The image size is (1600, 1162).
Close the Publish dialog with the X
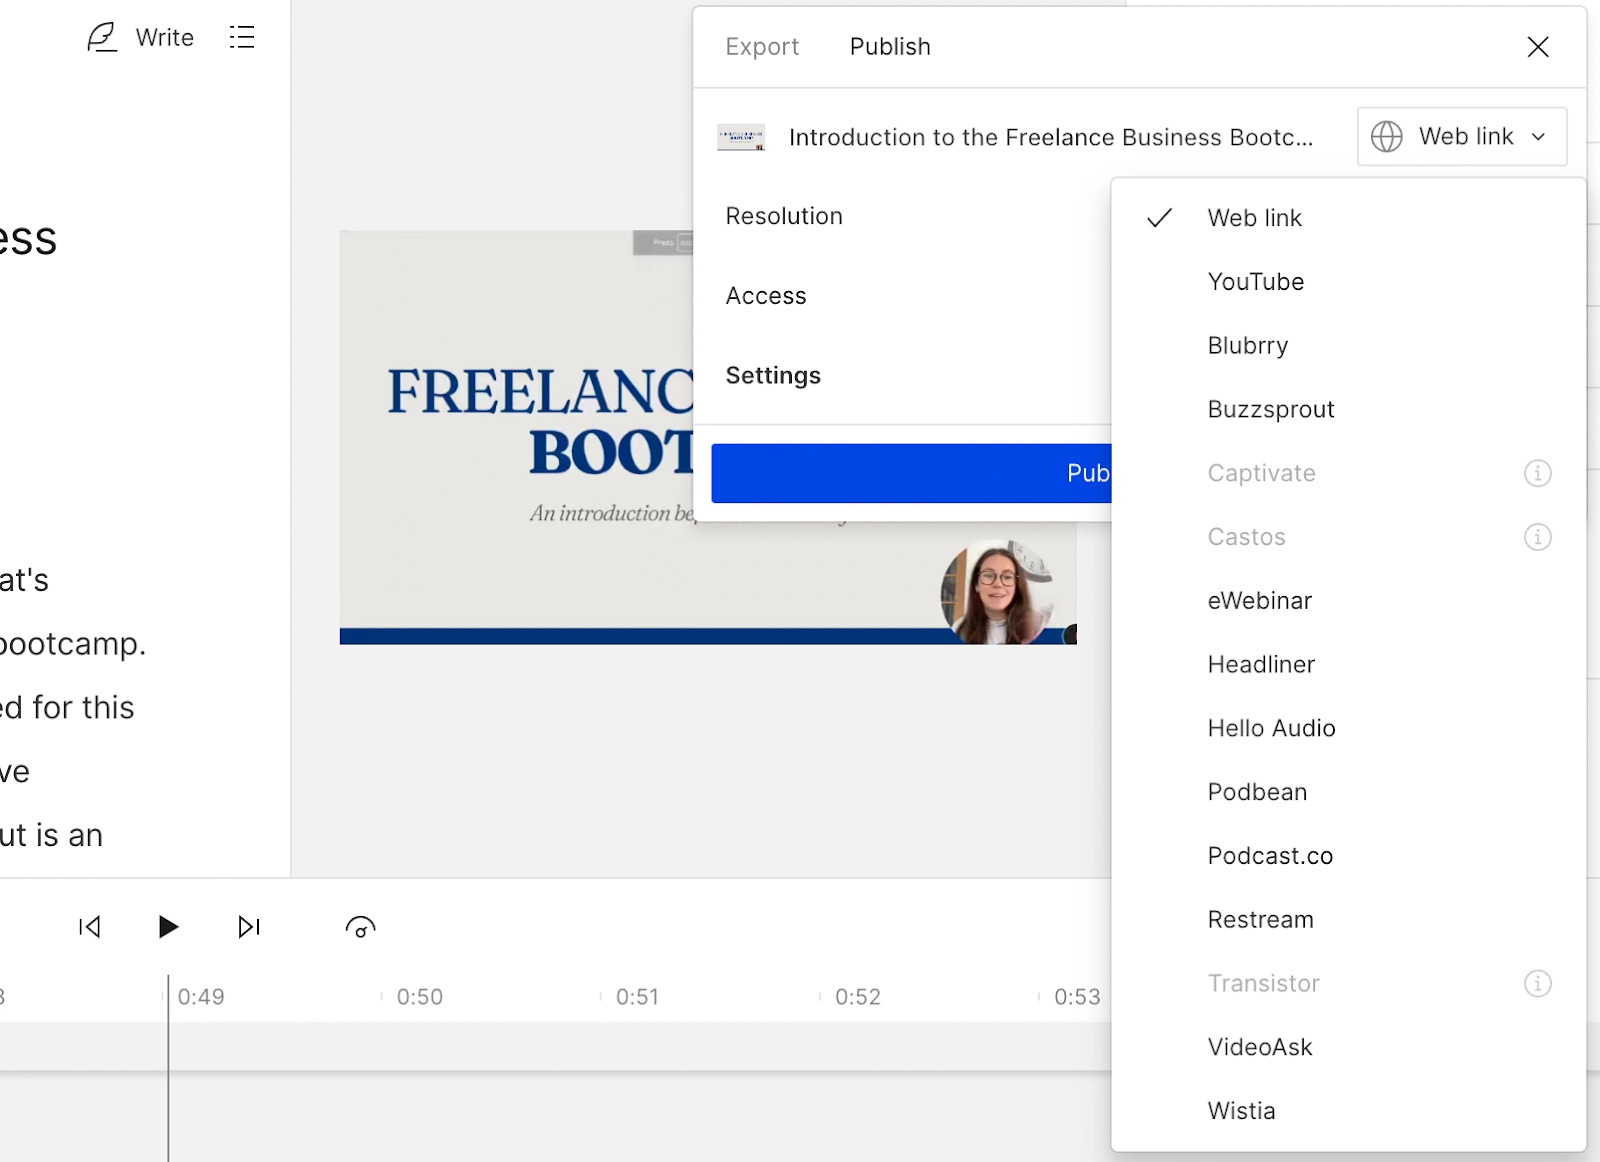tap(1538, 47)
